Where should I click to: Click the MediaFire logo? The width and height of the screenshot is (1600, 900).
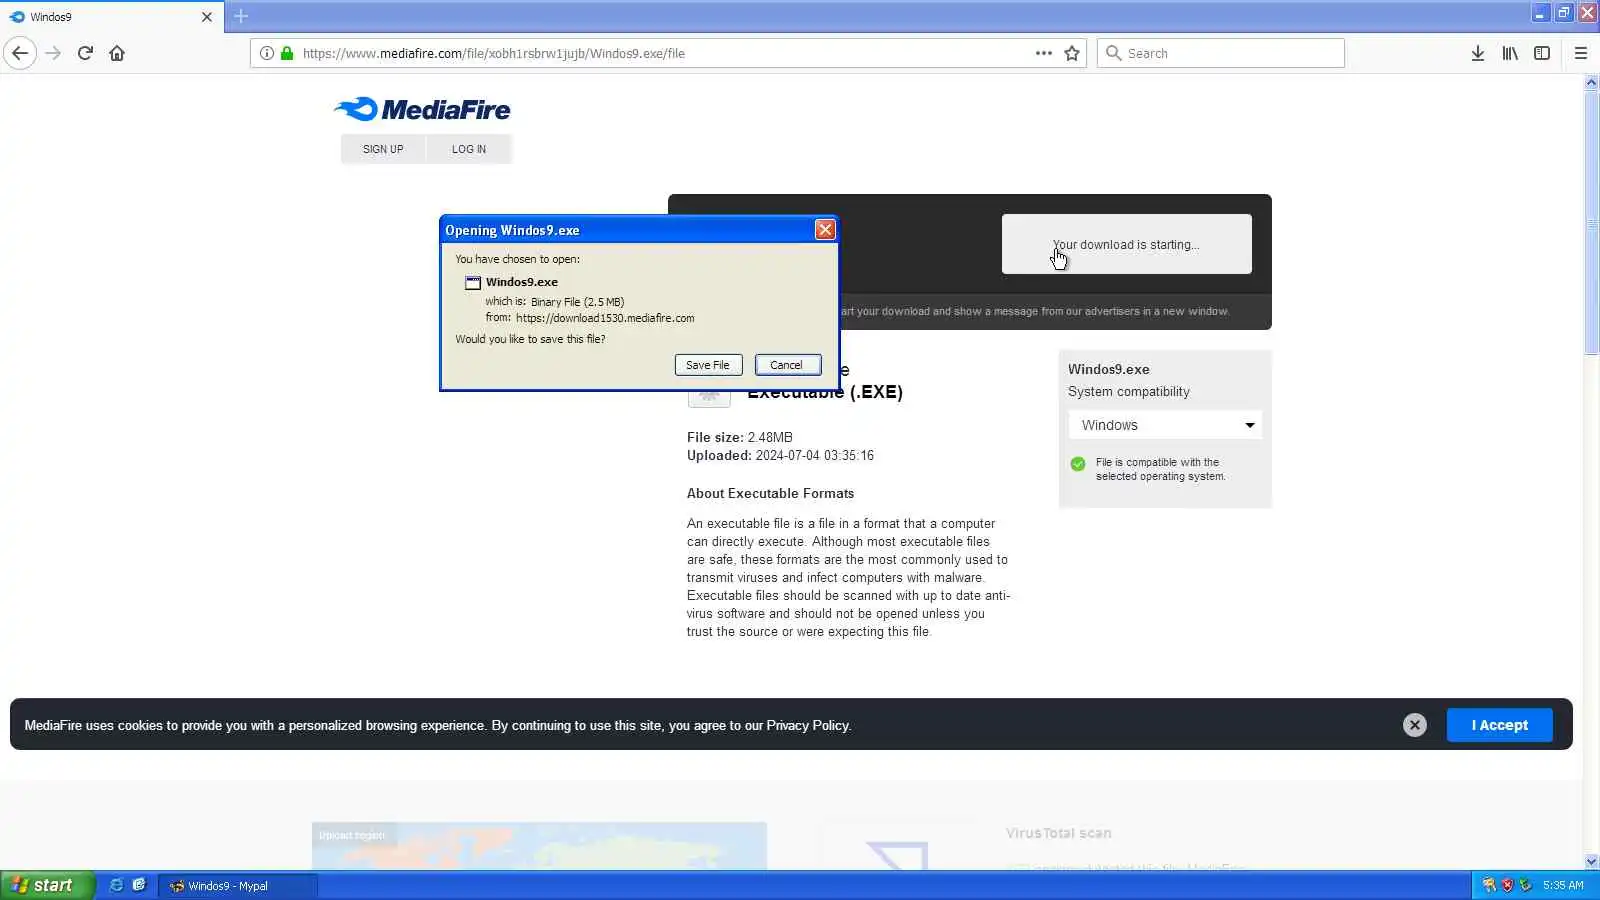422,109
